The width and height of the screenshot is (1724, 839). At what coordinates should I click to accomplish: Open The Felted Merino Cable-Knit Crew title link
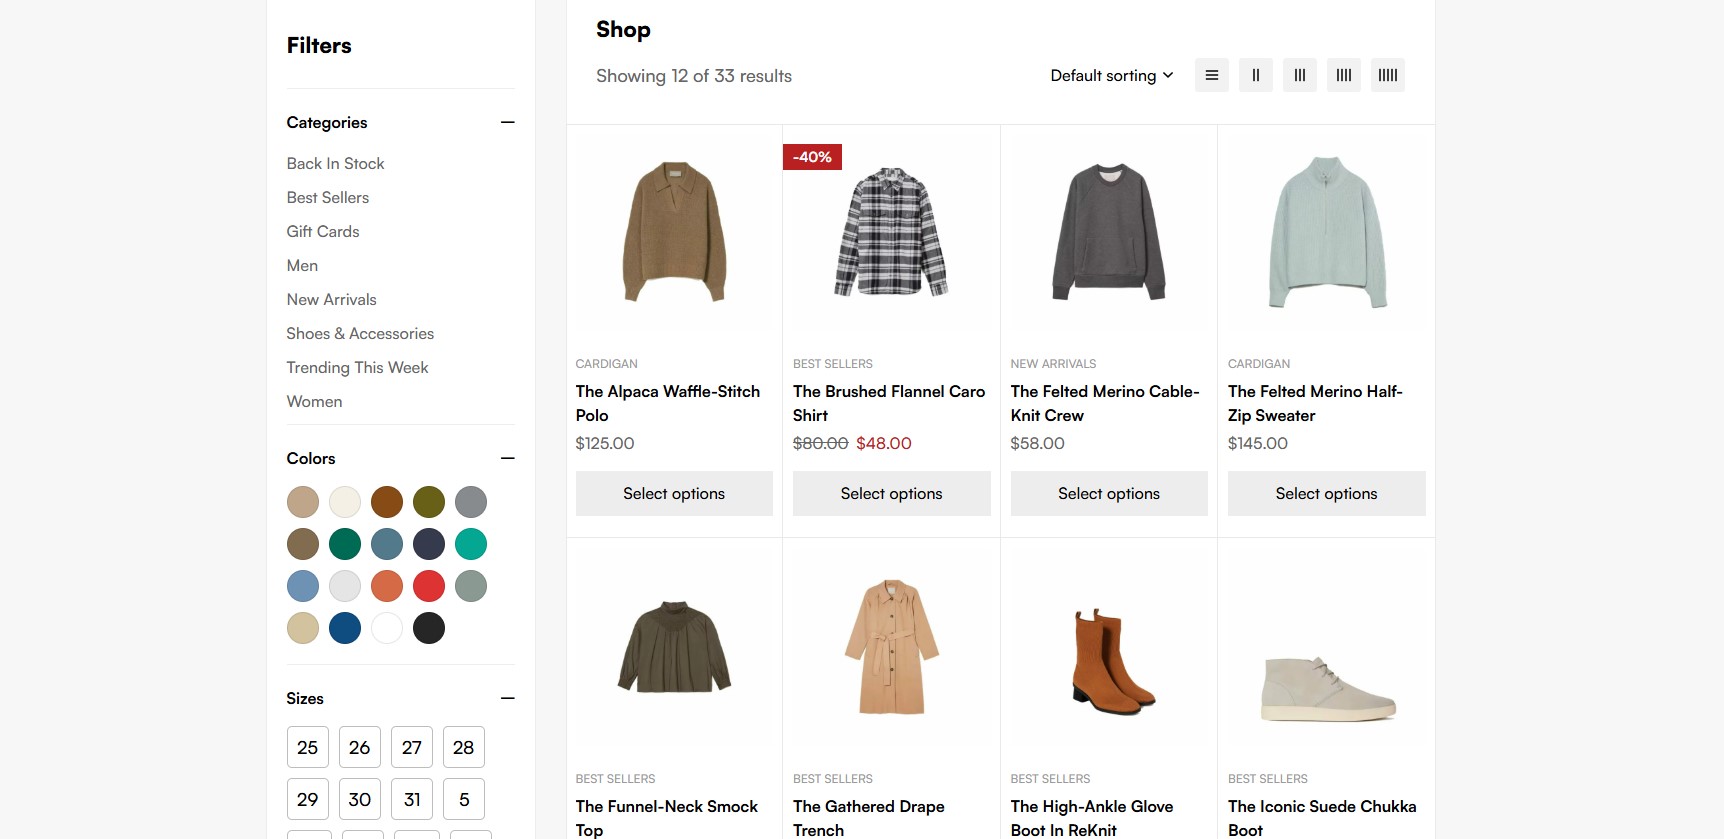click(x=1105, y=403)
